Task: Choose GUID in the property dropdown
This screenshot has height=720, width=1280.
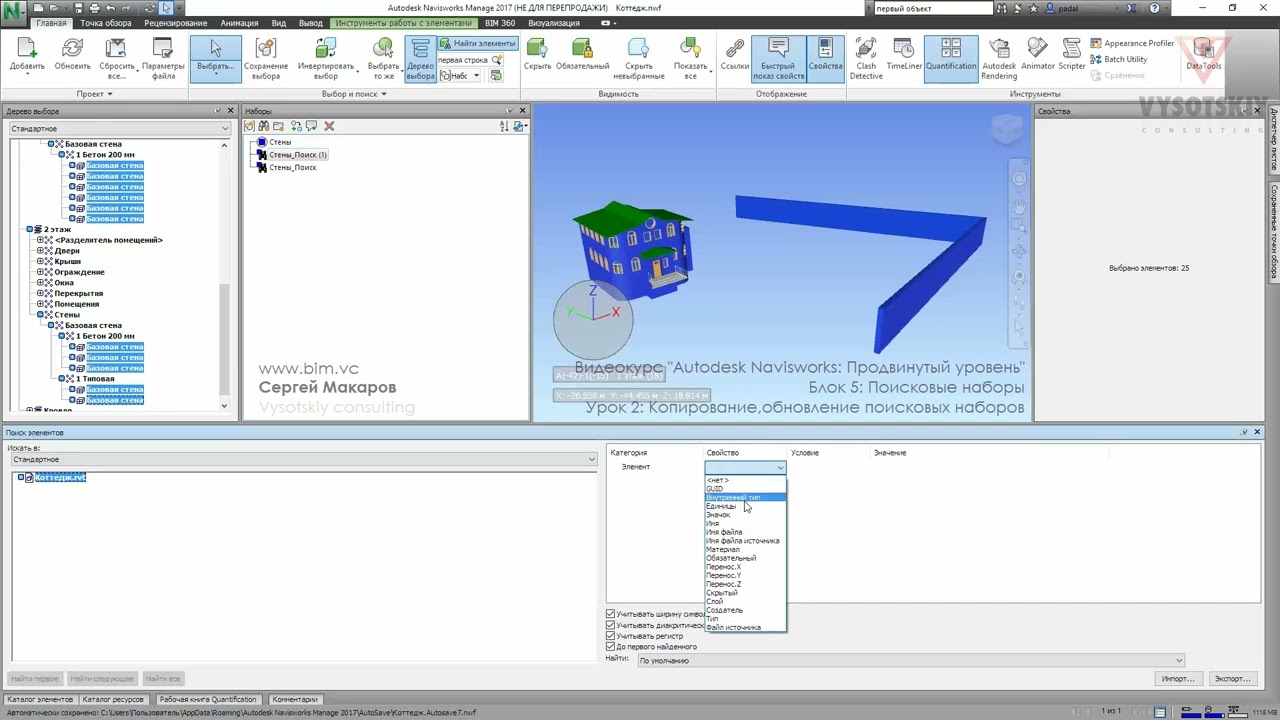Action: [714, 489]
